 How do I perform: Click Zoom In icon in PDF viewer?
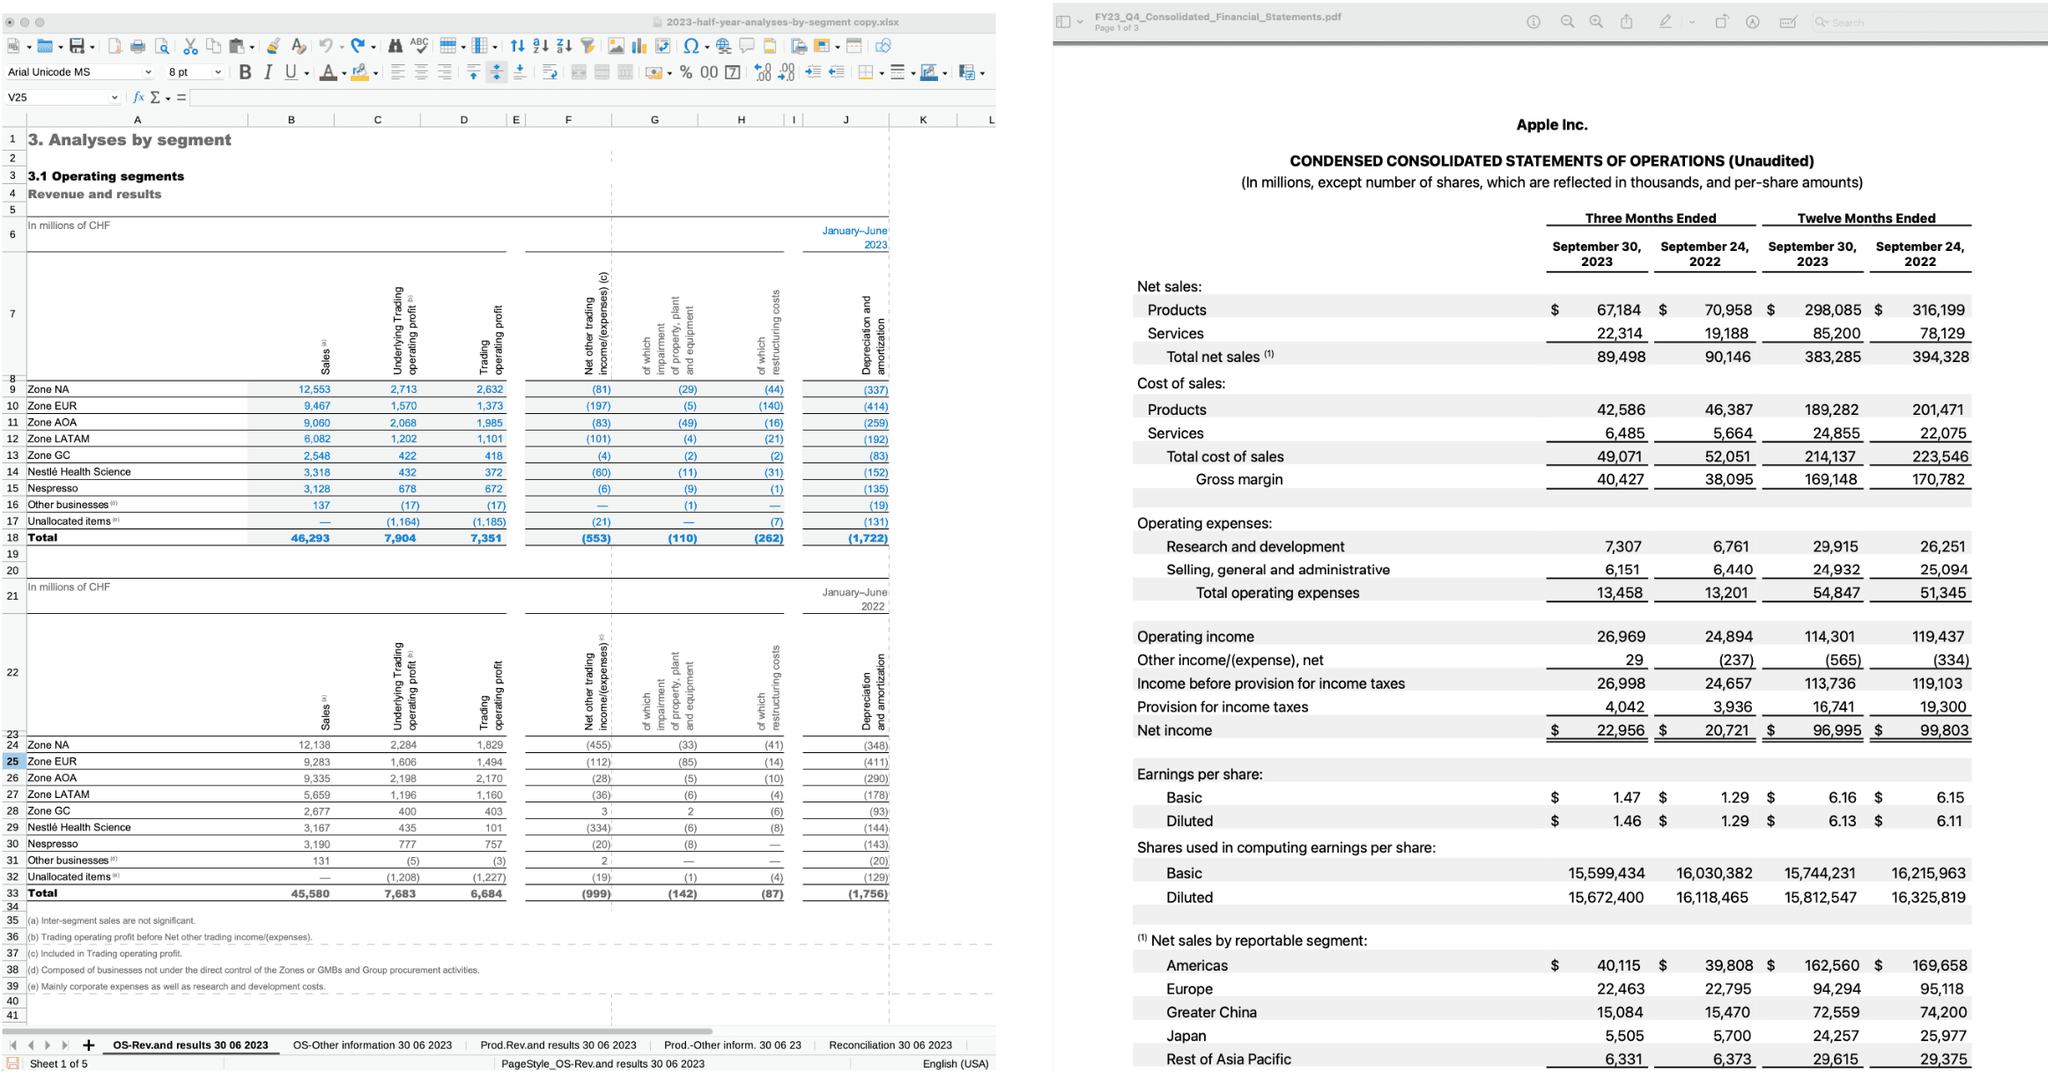click(x=1596, y=22)
